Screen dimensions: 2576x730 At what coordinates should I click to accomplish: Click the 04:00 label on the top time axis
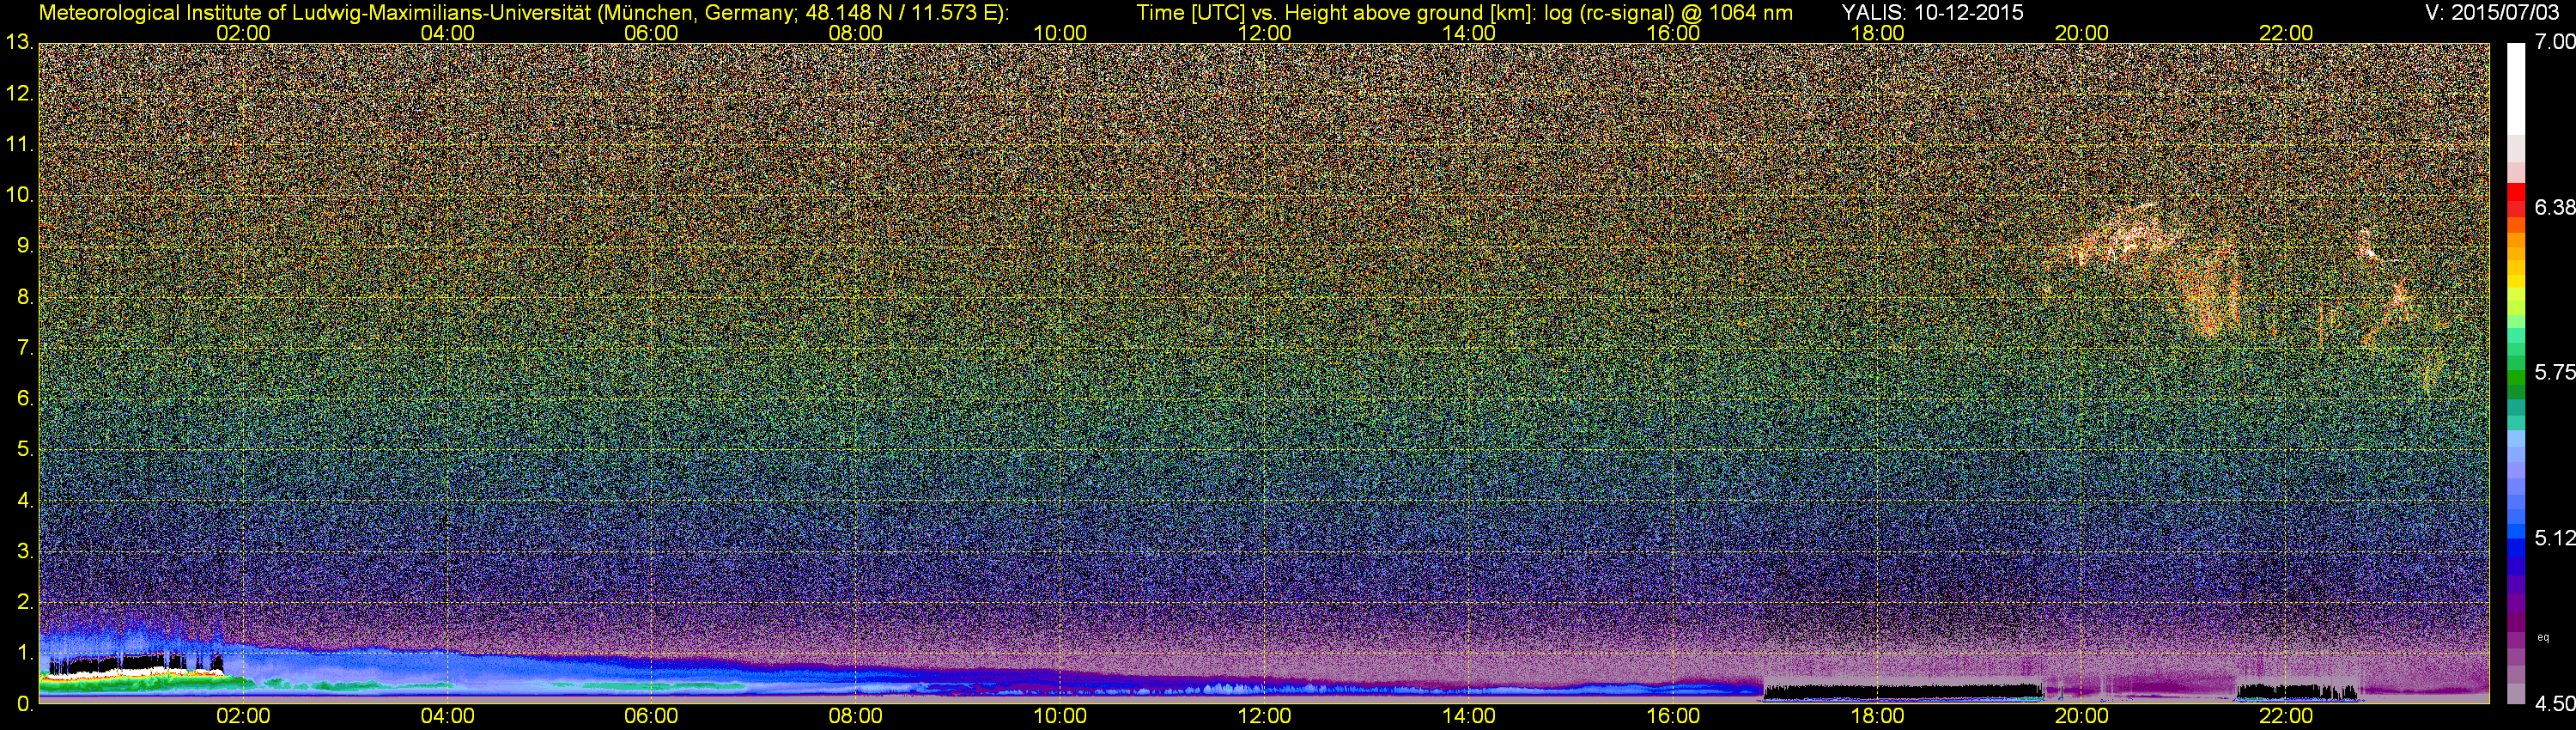point(447,33)
